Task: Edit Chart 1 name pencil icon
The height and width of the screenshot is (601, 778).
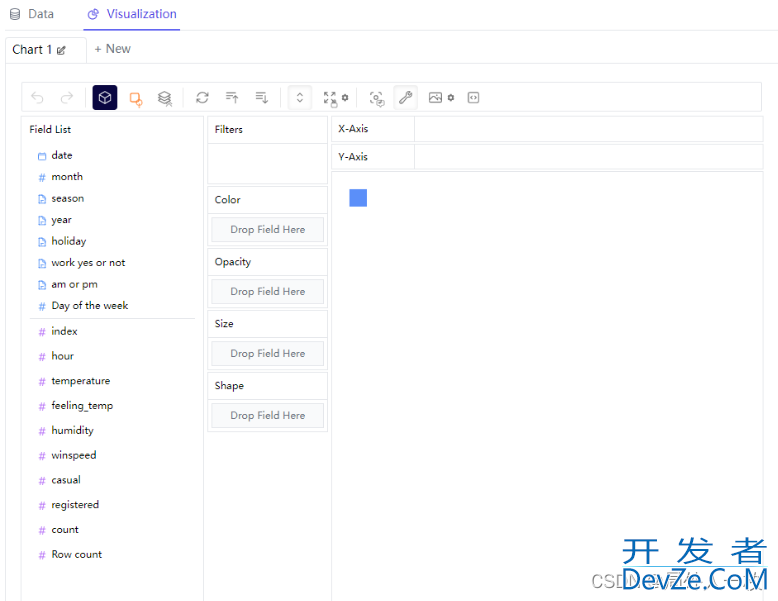Action: coord(61,50)
